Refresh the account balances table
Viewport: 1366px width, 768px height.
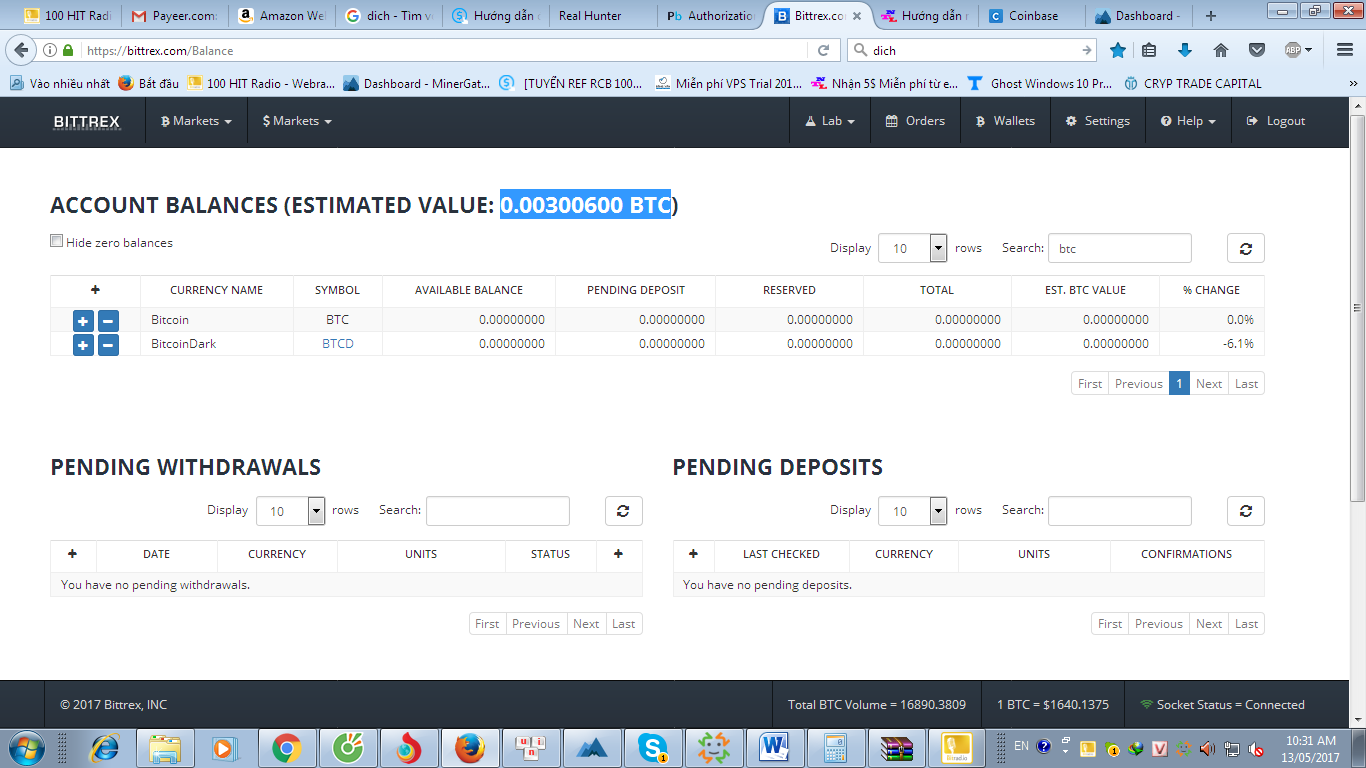pos(1245,248)
